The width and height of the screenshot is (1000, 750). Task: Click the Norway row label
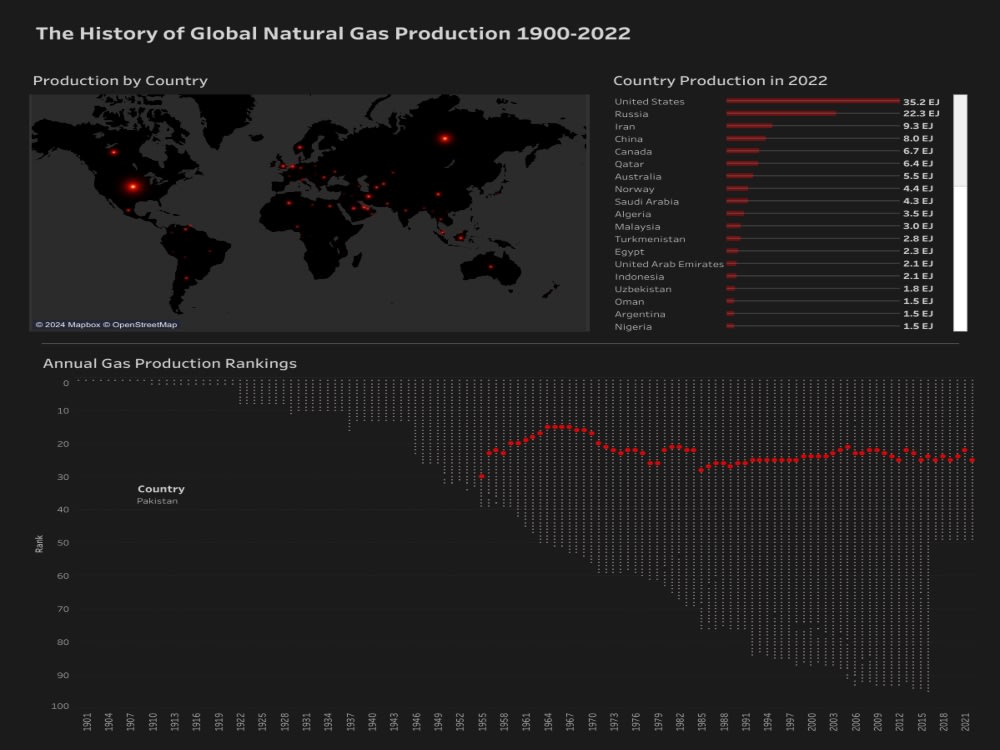click(634, 189)
